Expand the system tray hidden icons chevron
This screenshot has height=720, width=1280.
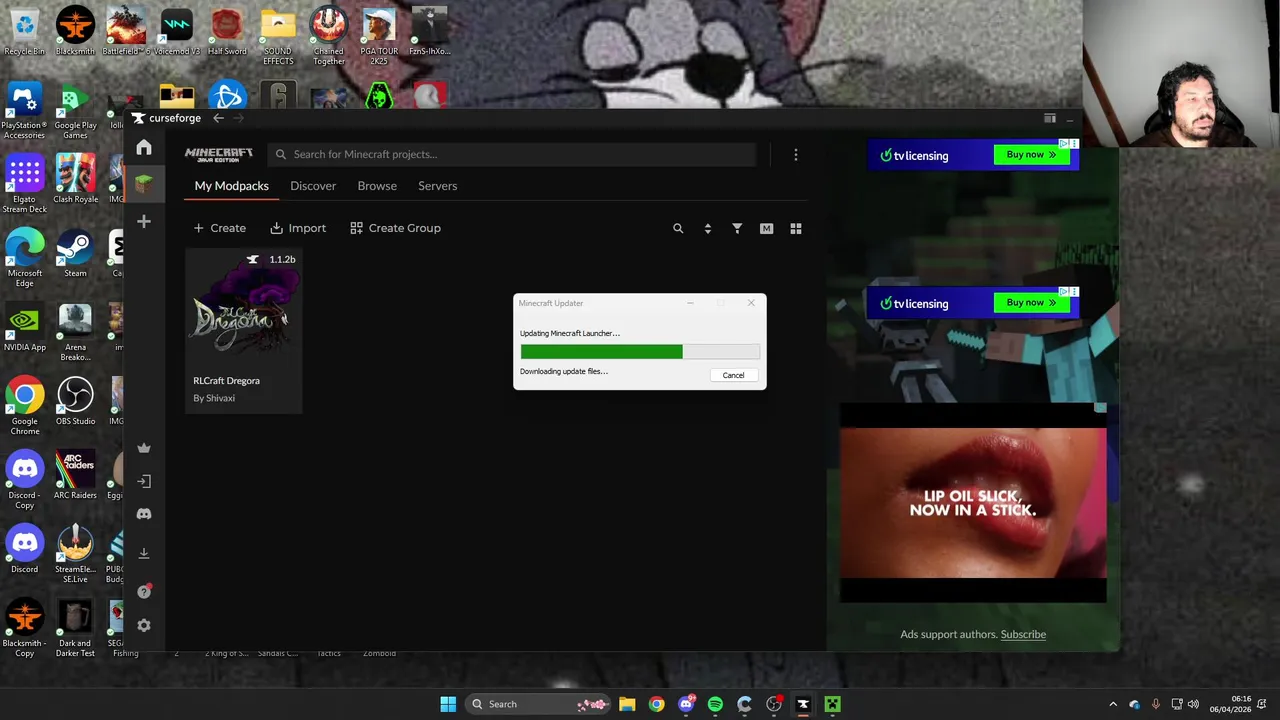click(1113, 705)
